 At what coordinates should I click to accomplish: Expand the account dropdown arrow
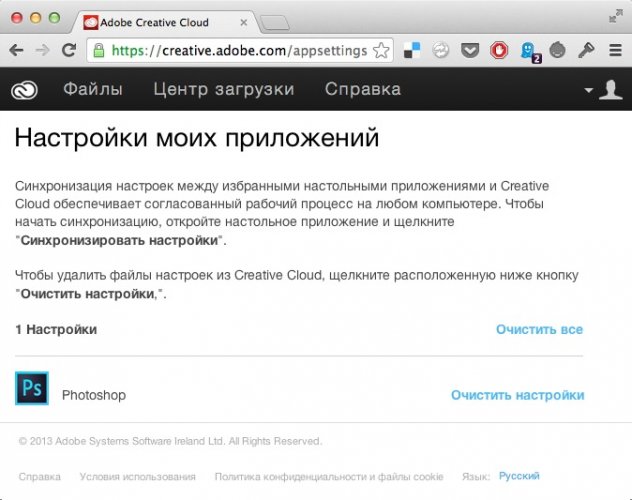[x=588, y=90]
